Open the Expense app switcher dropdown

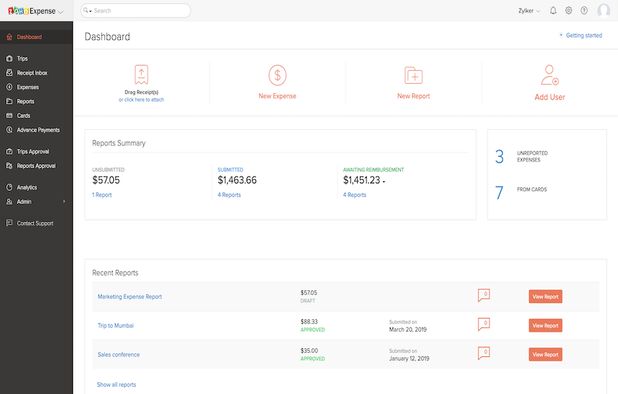[60, 12]
